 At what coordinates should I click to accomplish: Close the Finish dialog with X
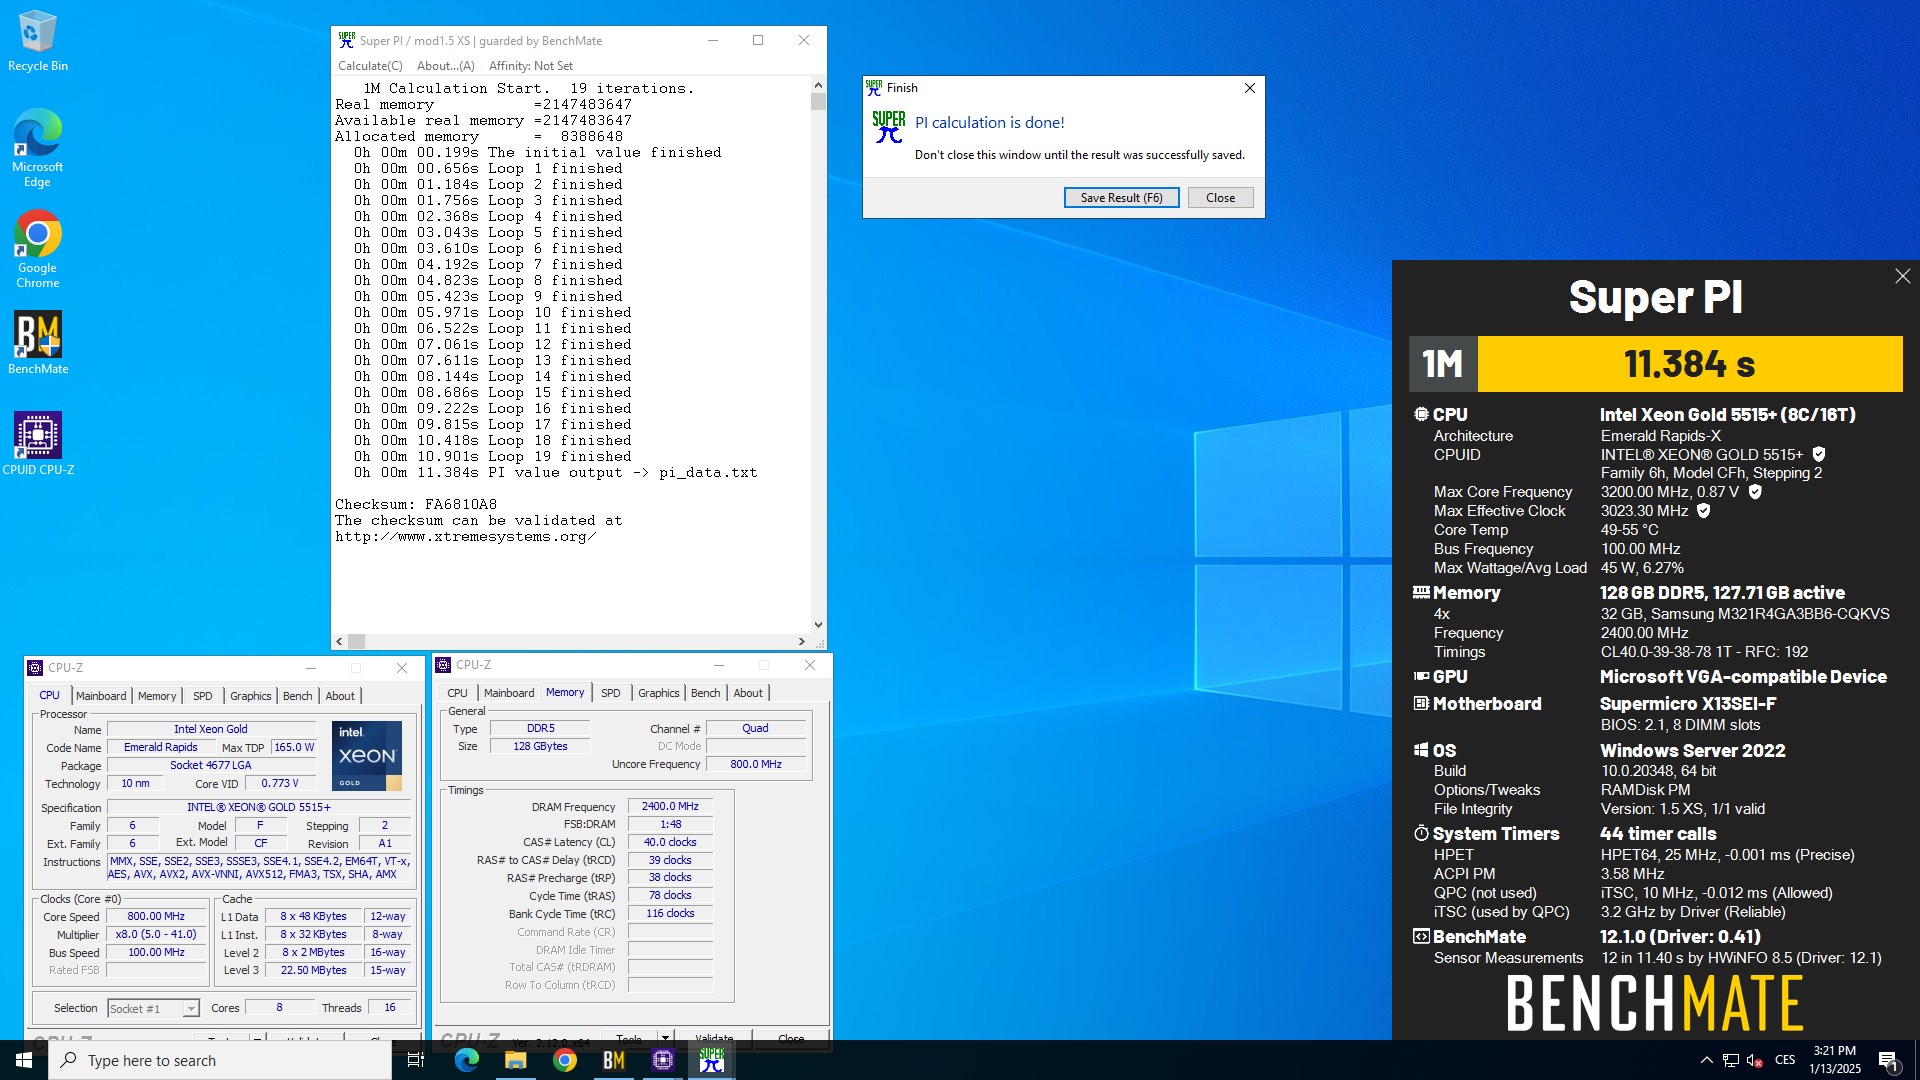click(x=1249, y=88)
